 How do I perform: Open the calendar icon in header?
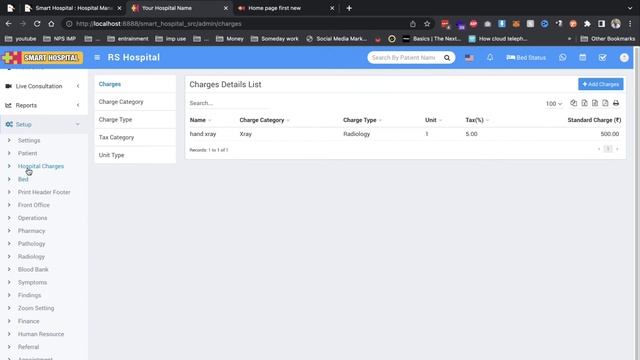582,58
